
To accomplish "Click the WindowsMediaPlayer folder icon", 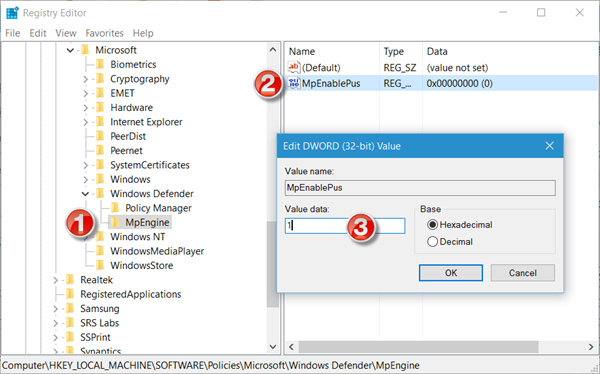I will coord(100,251).
